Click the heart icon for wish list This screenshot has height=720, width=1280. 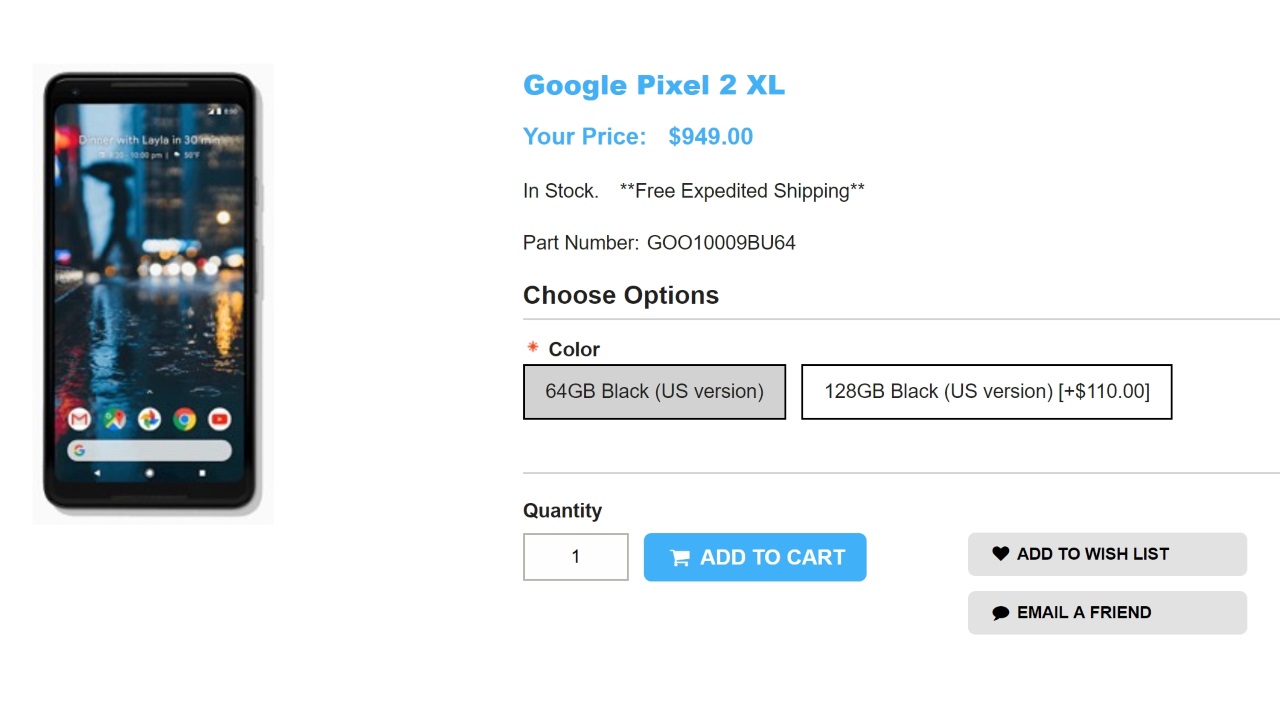[x=1000, y=554]
